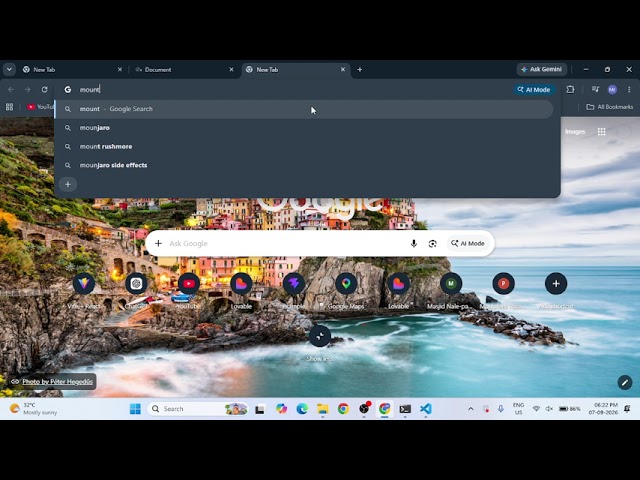Image resolution: width=640 pixels, height=480 pixels.
Task: Open the Images link
Action: point(575,132)
